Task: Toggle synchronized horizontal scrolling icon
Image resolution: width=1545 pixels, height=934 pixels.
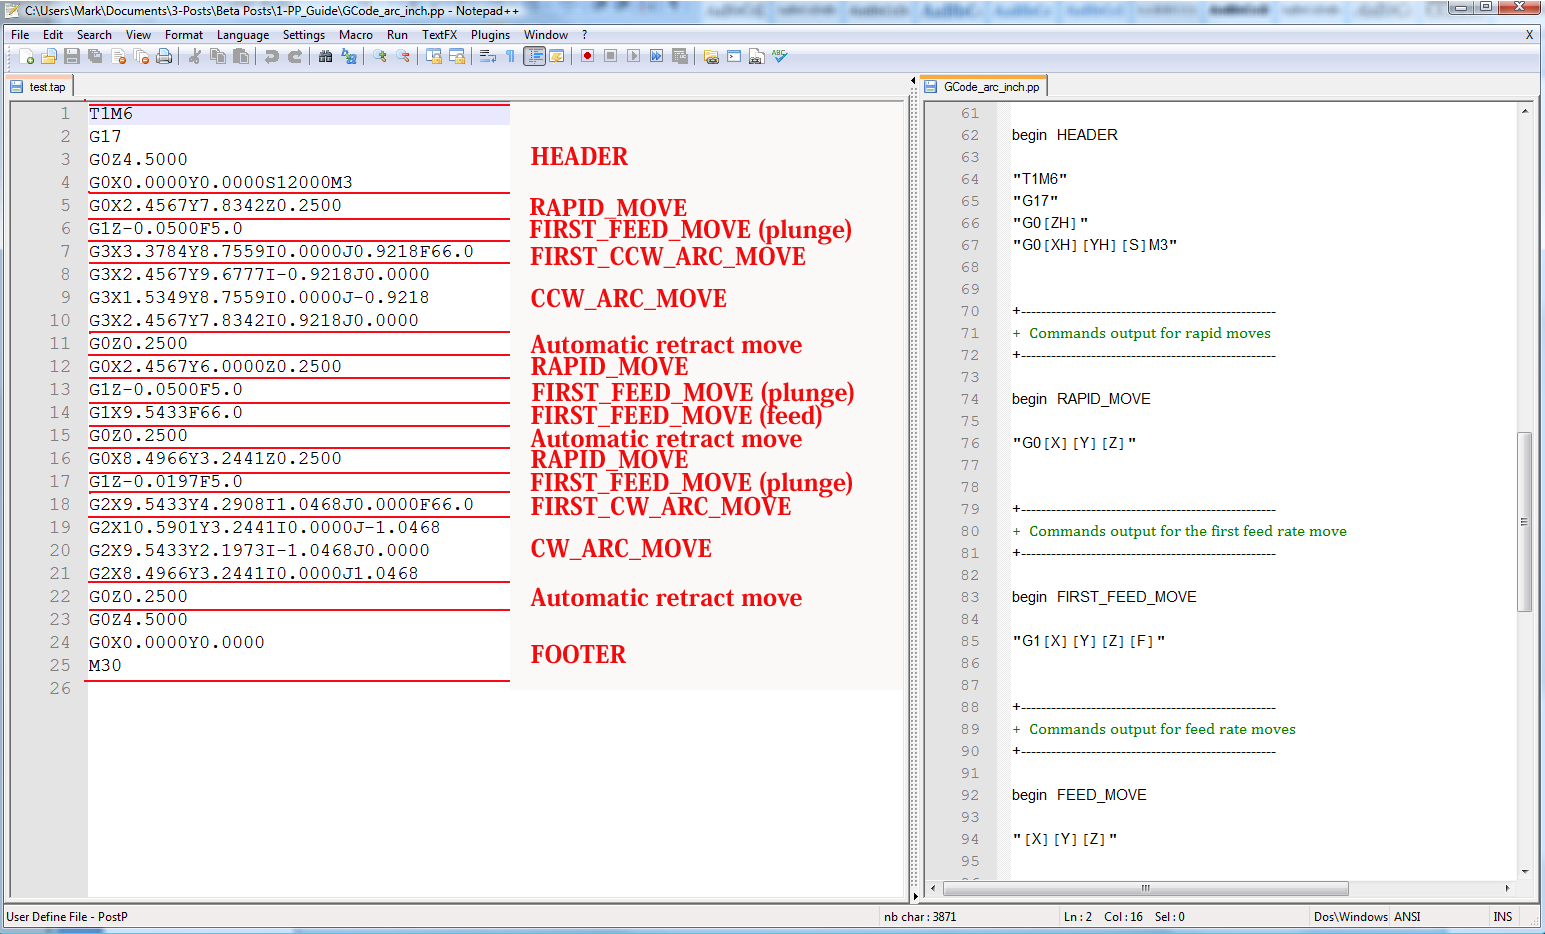Action: pos(457,56)
